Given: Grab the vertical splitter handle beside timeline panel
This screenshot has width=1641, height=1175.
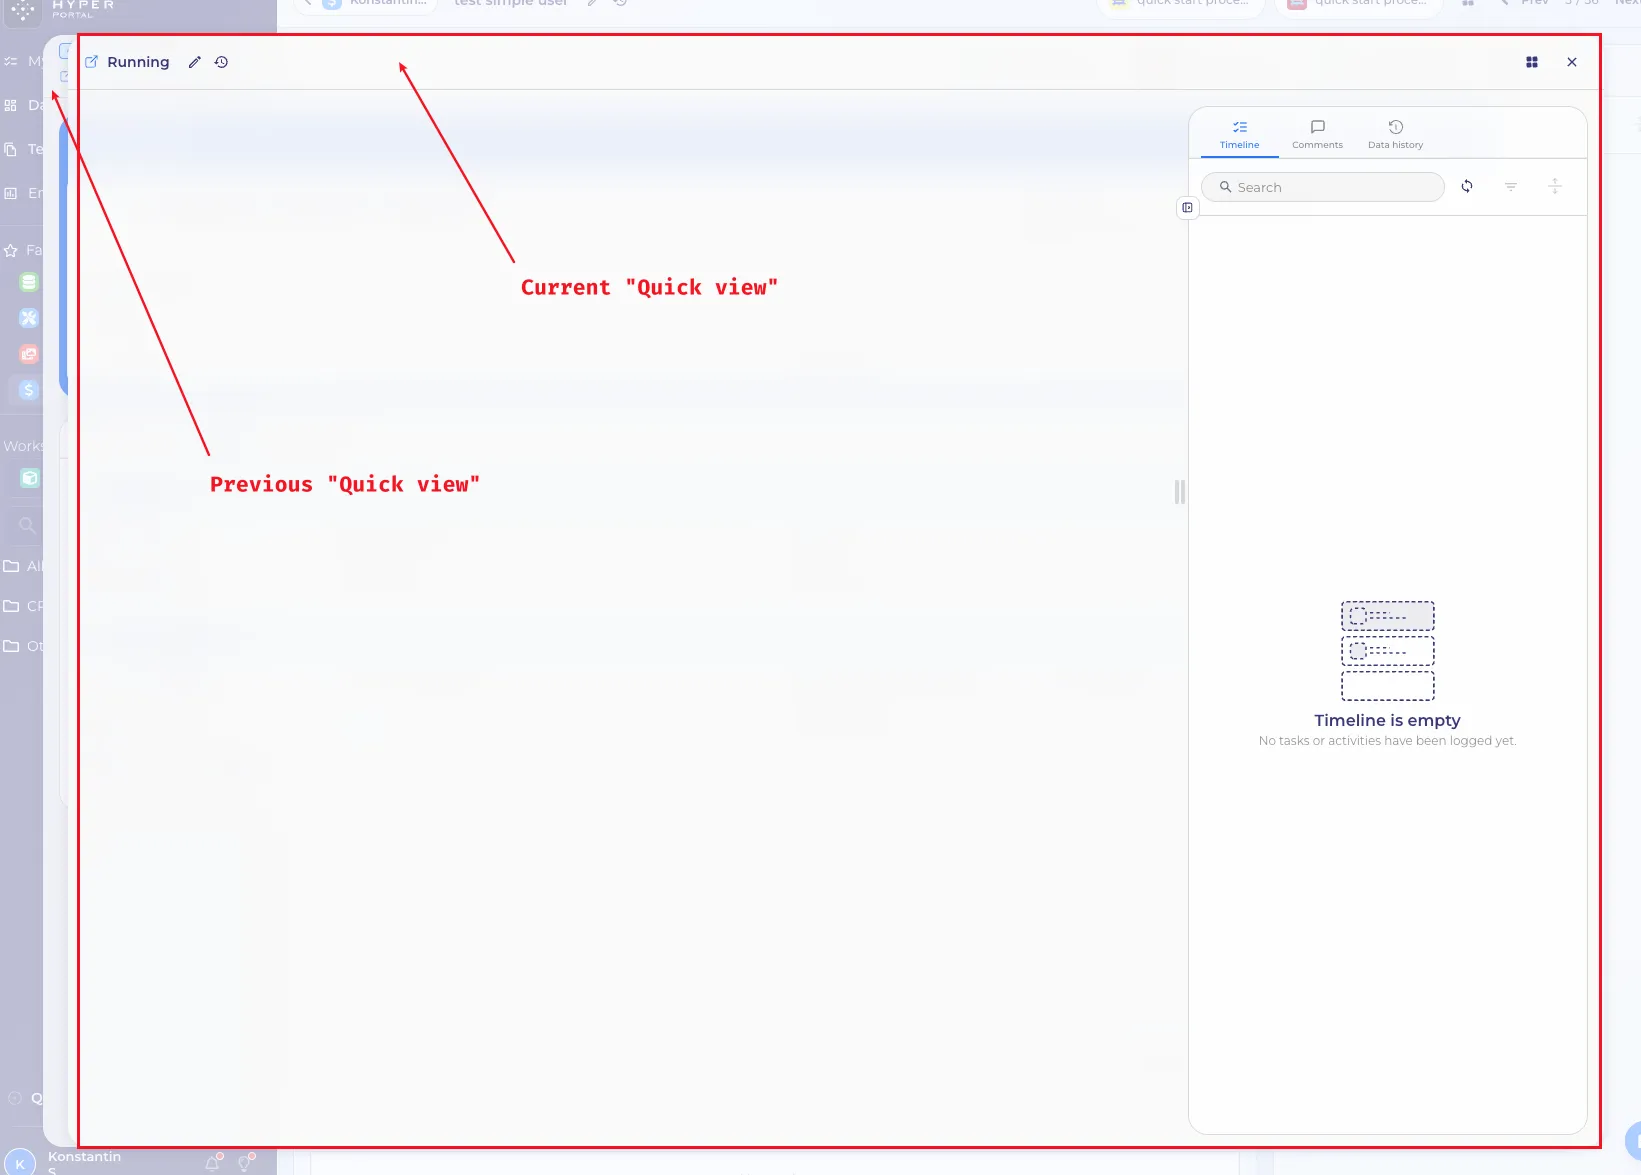Looking at the screenshot, I should 1180,492.
